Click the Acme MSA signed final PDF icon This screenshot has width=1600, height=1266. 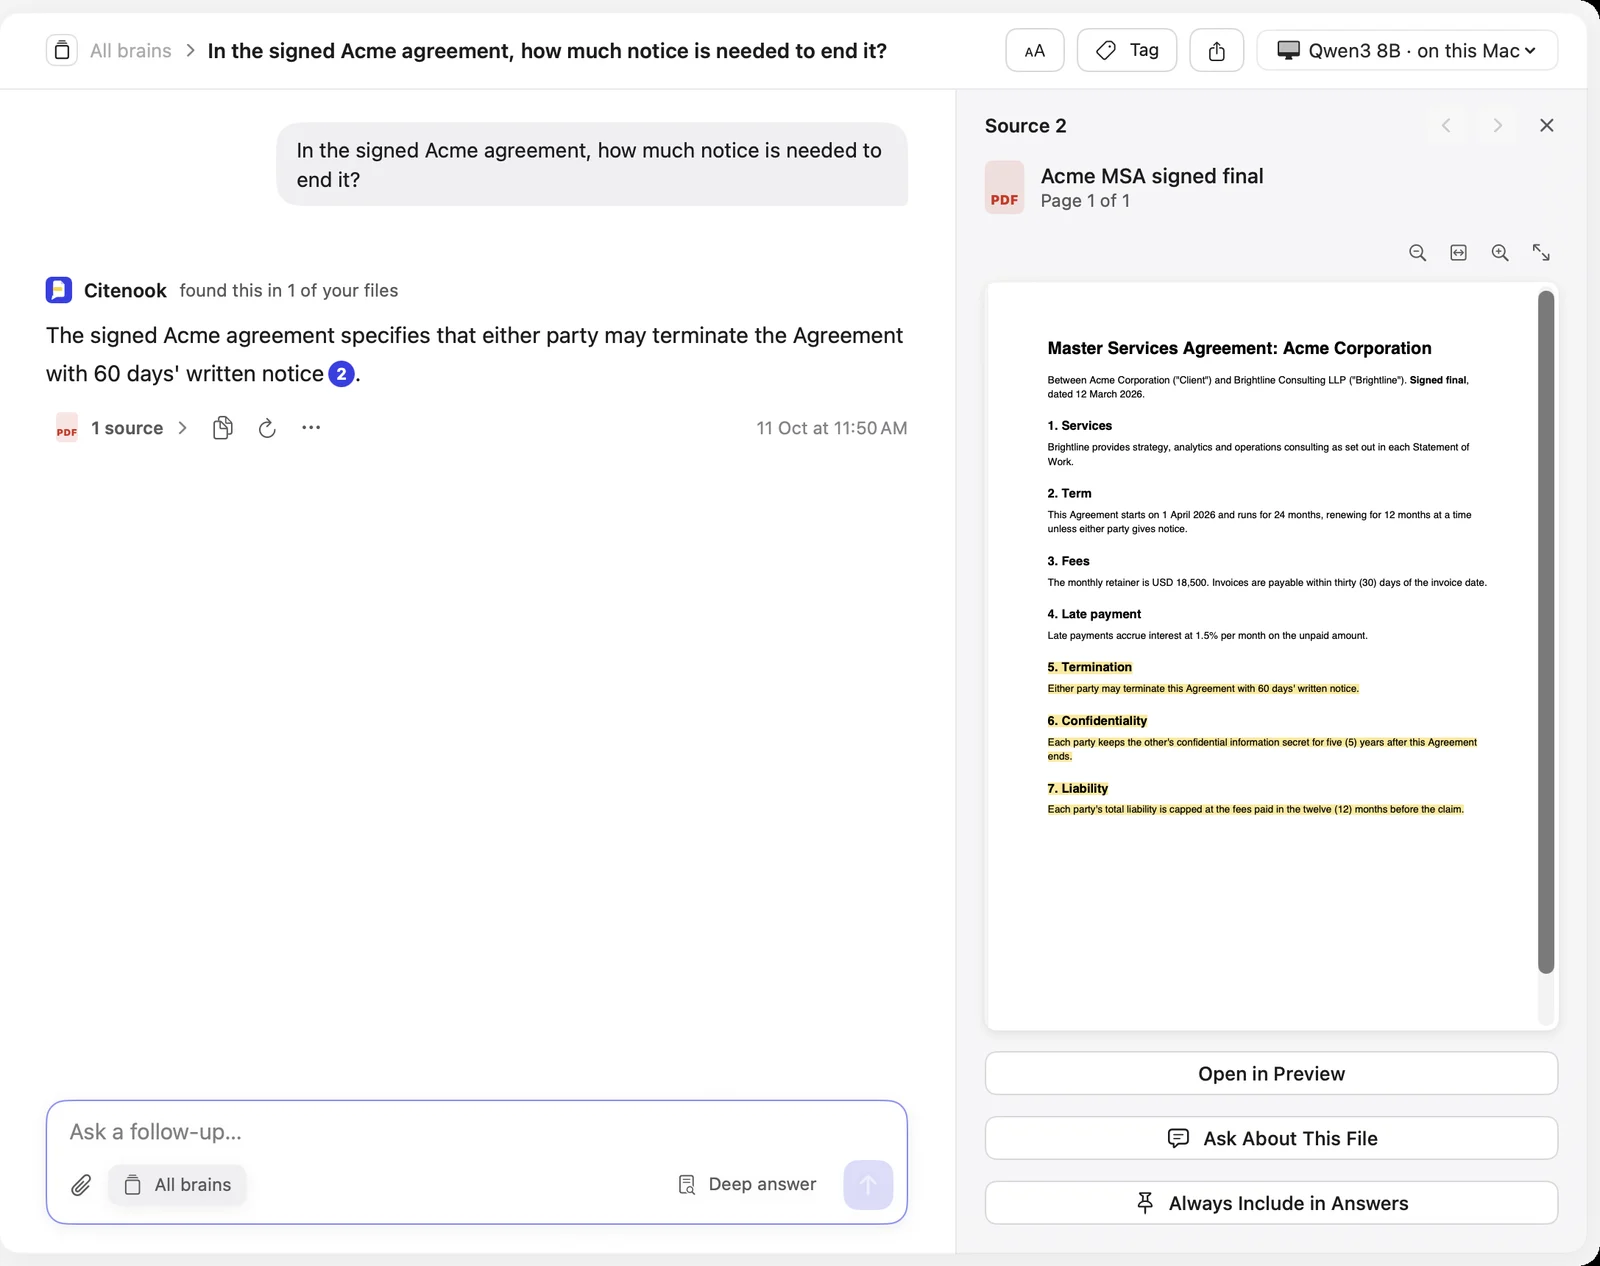[x=1004, y=188]
